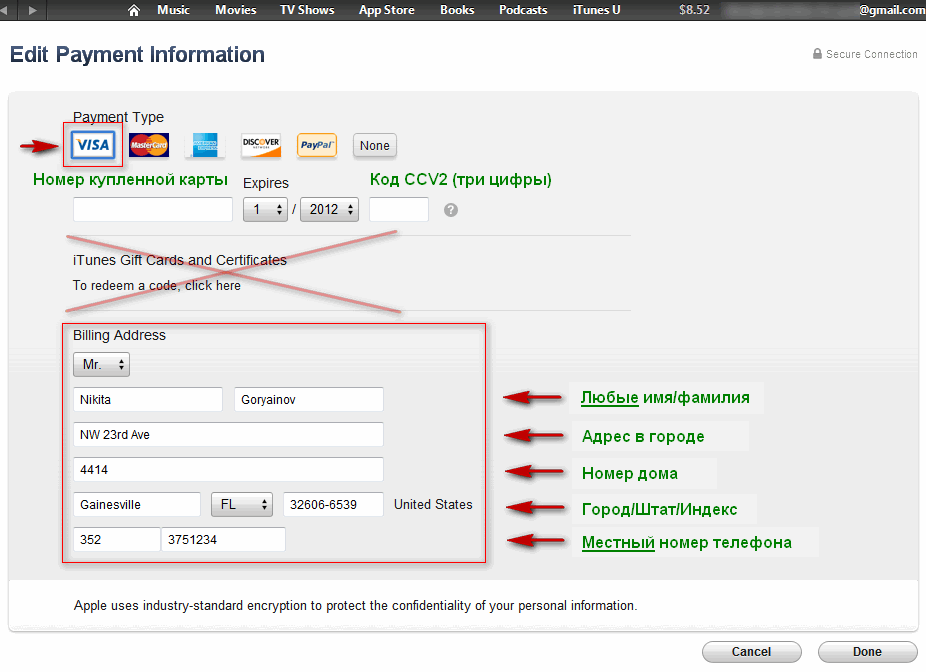926x672 pixels.
Task: Open the Music store tab
Action: click(x=174, y=10)
